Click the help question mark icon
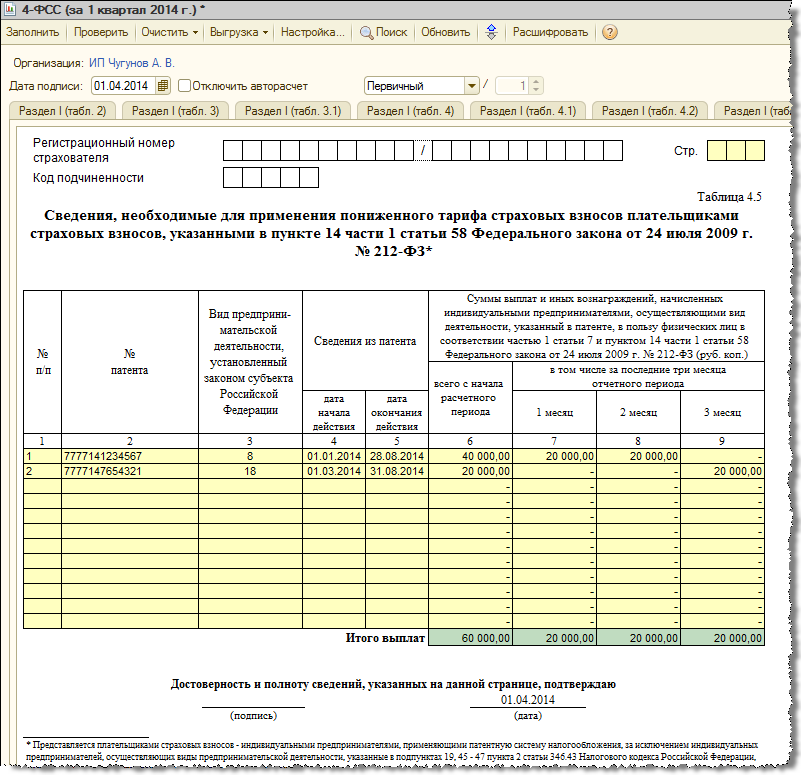 [610, 32]
